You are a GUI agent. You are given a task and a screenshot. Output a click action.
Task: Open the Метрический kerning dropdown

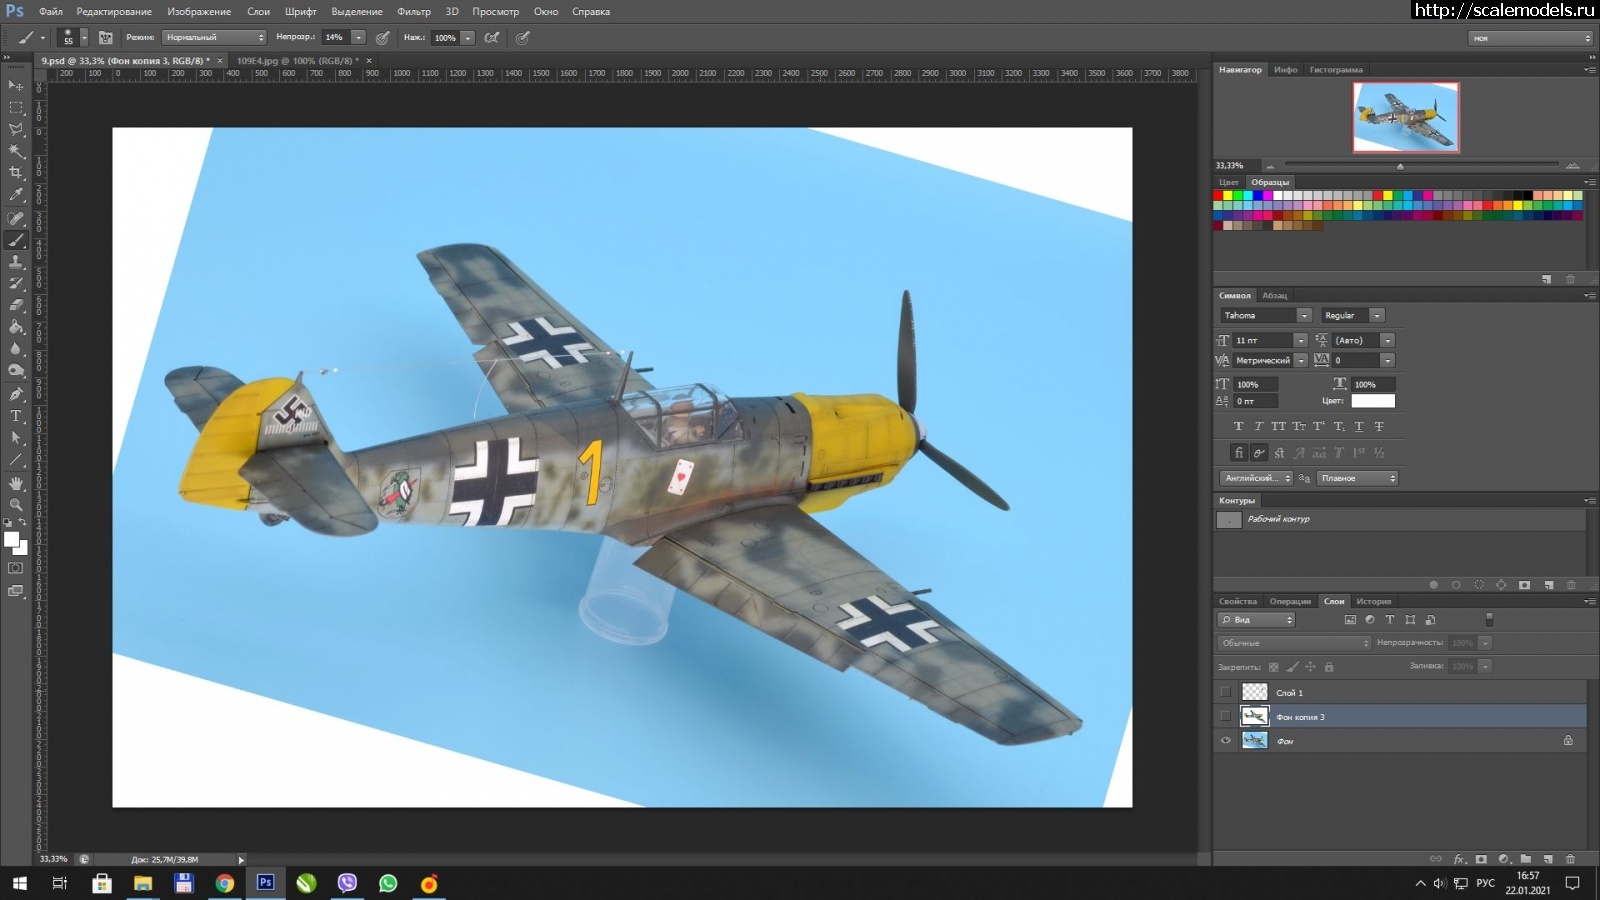1301,360
